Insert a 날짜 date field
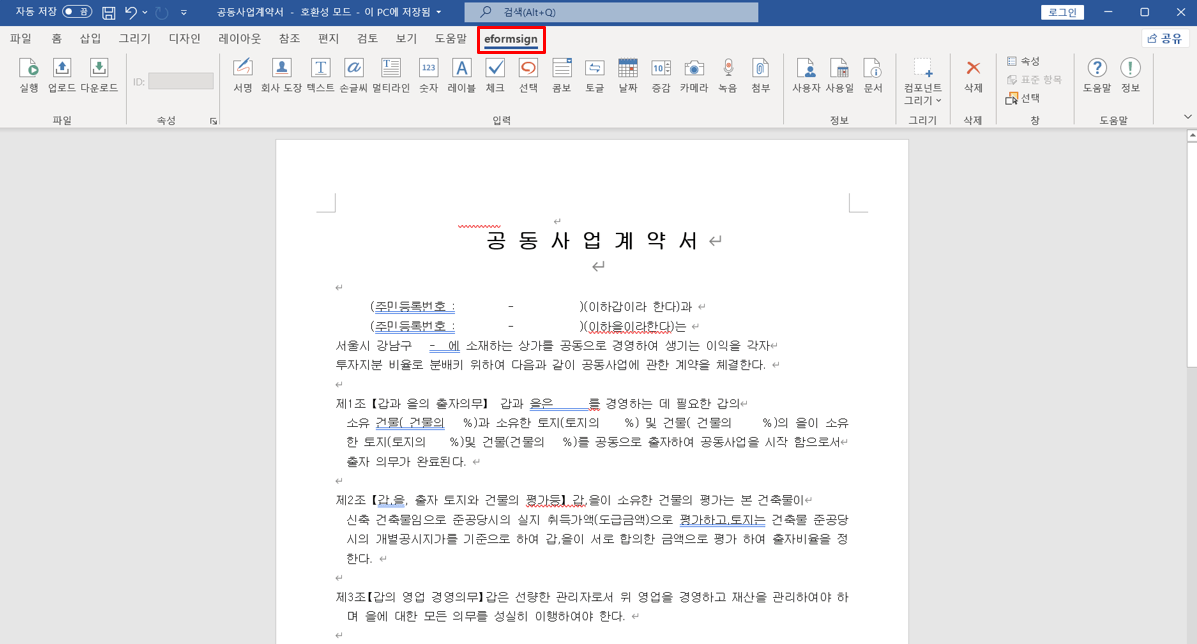 click(x=628, y=76)
